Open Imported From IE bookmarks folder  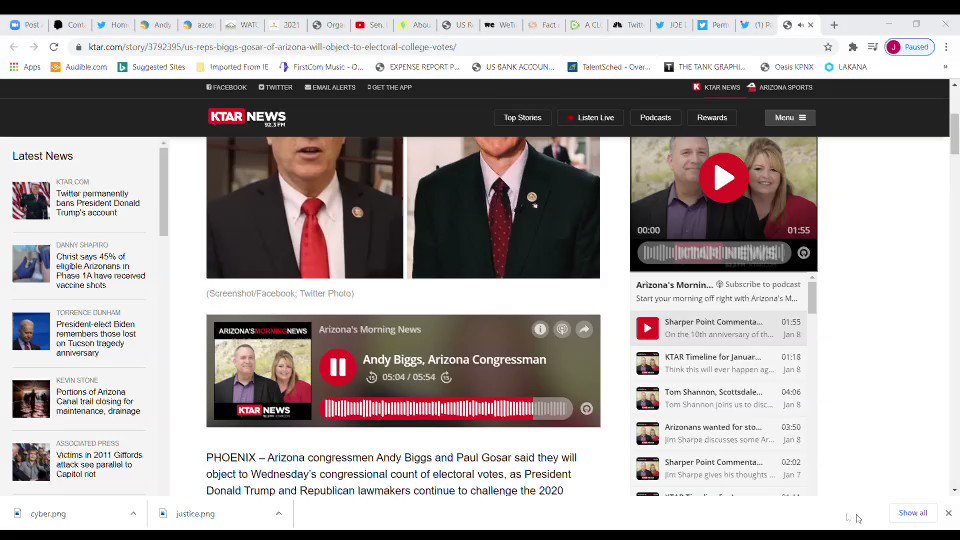pyautogui.click(x=233, y=67)
